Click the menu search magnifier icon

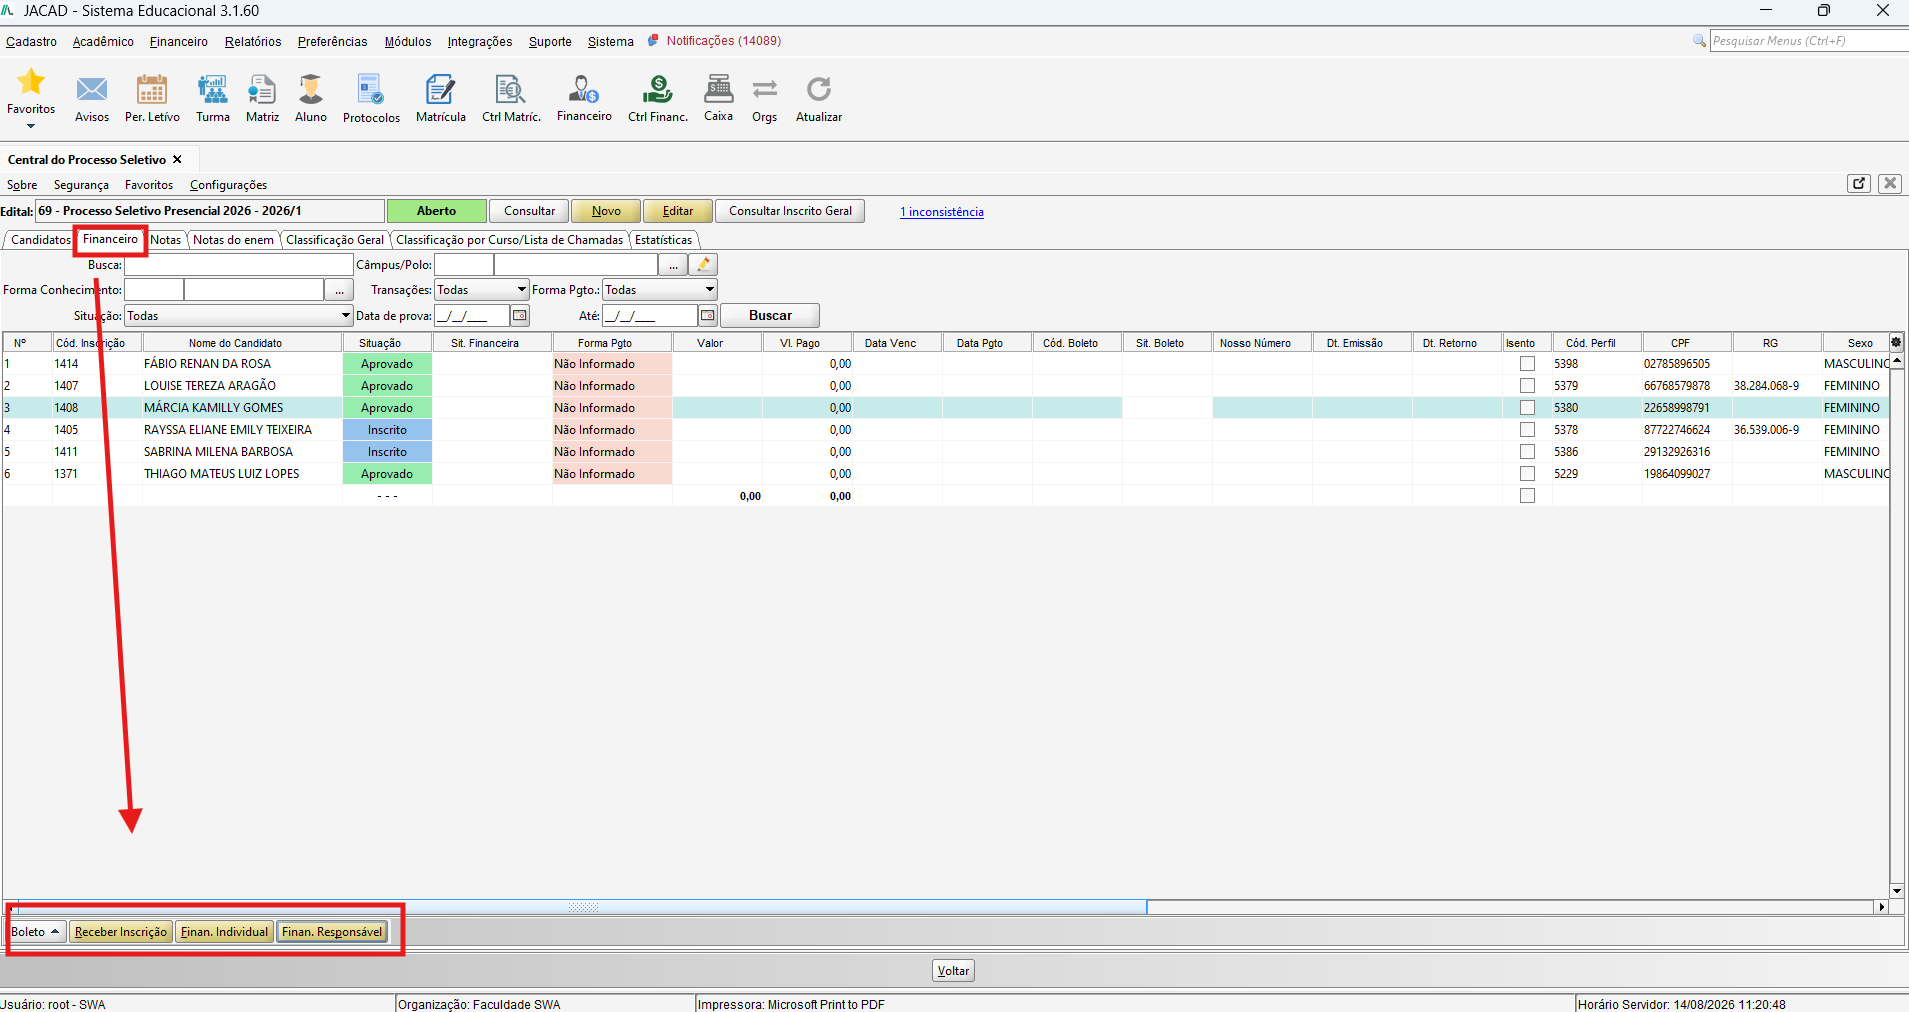(x=1699, y=41)
